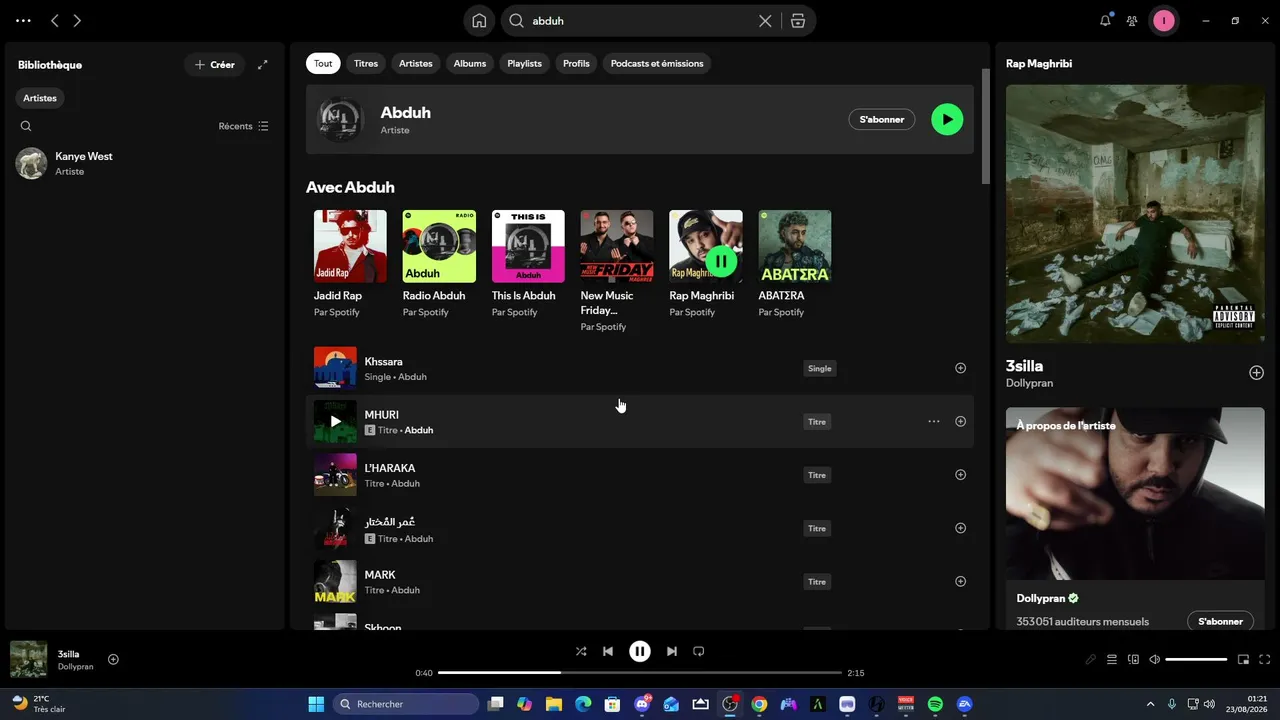Viewport: 1280px width, 720px height.
Task: Select the Tout filter tab
Action: (x=323, y=63)
